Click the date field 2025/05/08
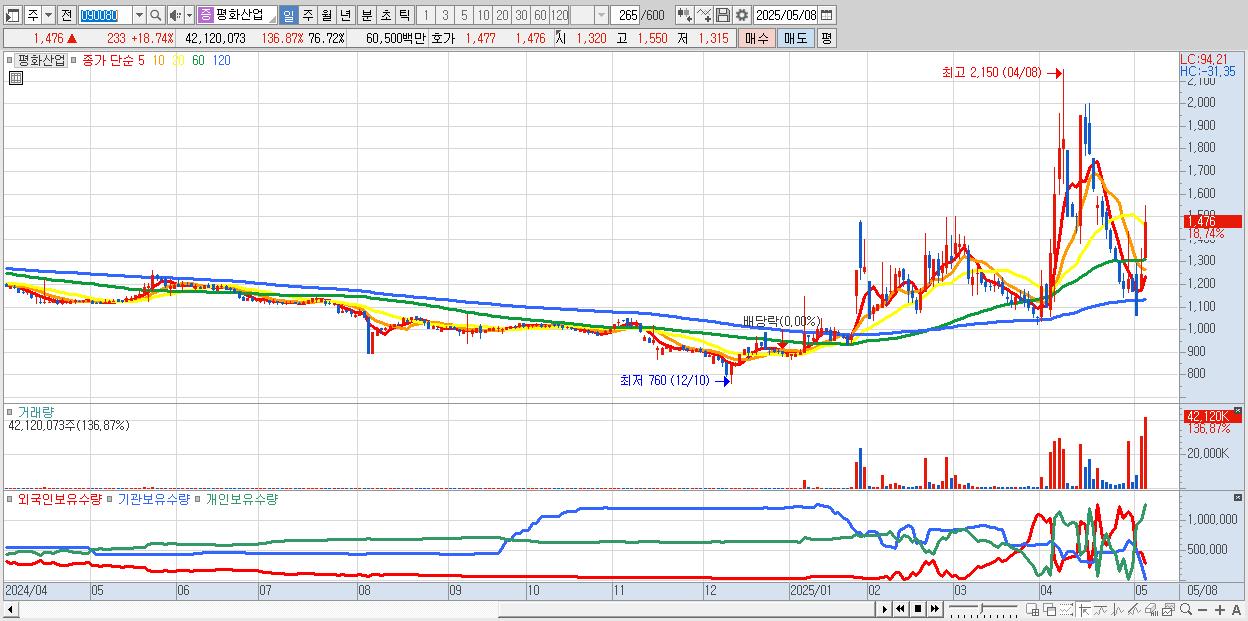The width and height of the screenshot is (1248, 621). coord(785,15)
